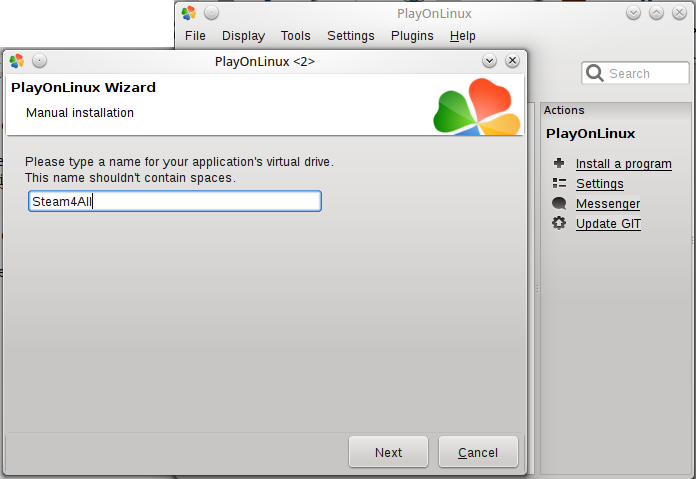Maximize the main PlayOnLinux window
The width and height of the screenshot is (696, 479).
656,13
